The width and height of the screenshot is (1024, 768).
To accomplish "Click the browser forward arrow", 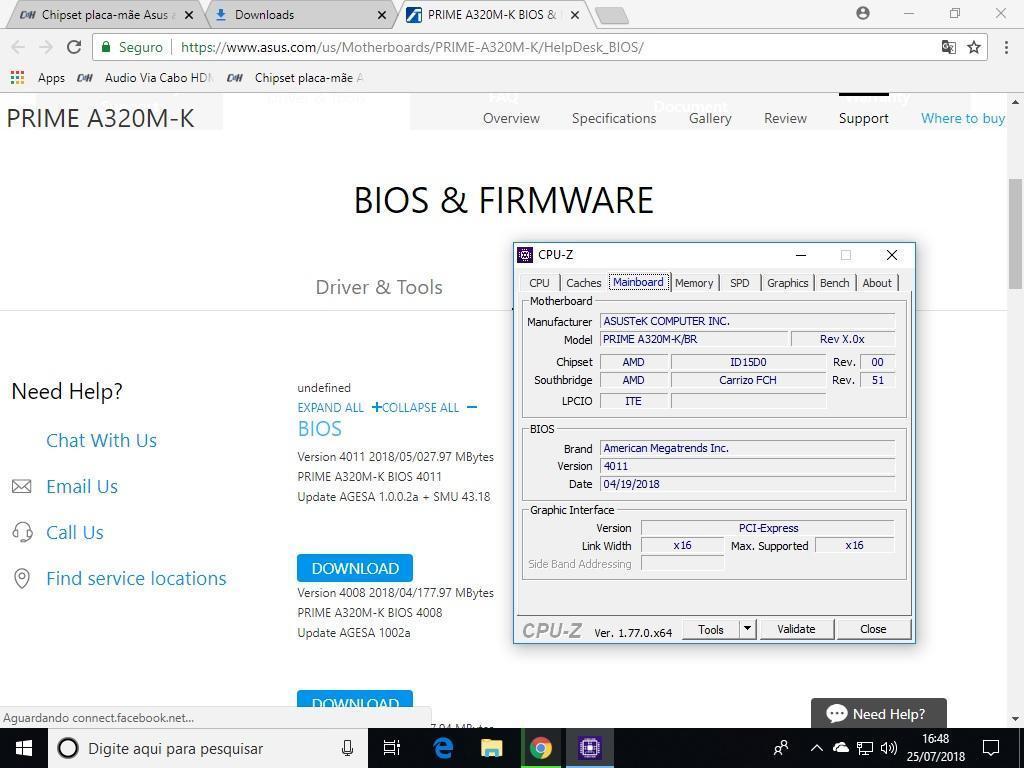I will click(46, 47).
